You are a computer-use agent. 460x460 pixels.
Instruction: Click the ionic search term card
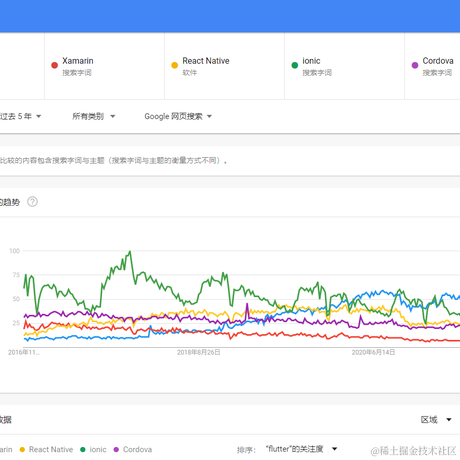point(344,66)
